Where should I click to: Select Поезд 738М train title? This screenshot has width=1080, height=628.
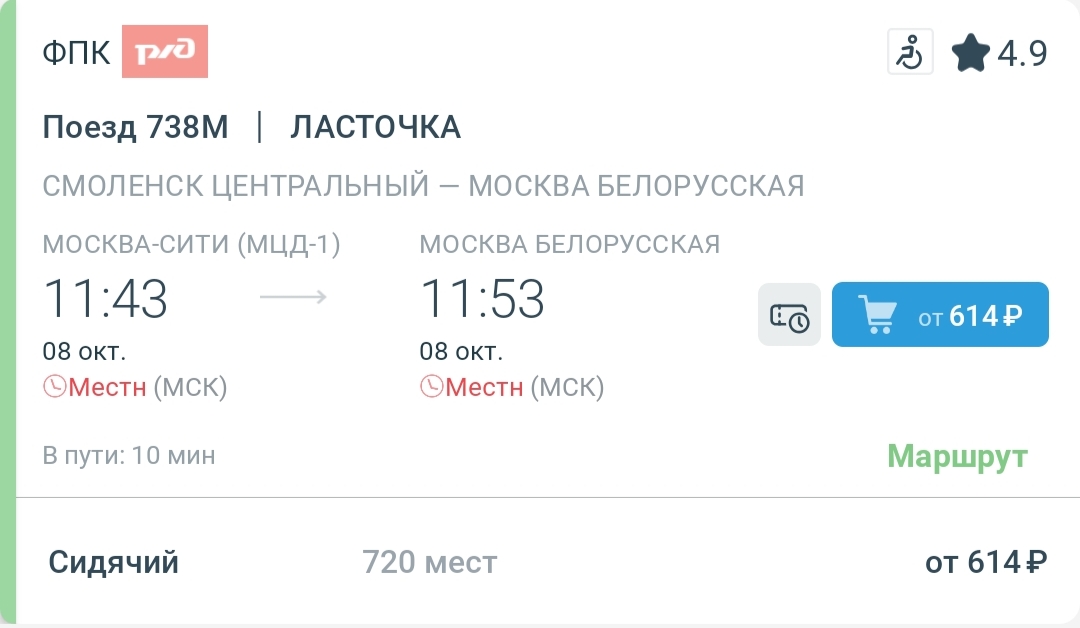(135, 127)
